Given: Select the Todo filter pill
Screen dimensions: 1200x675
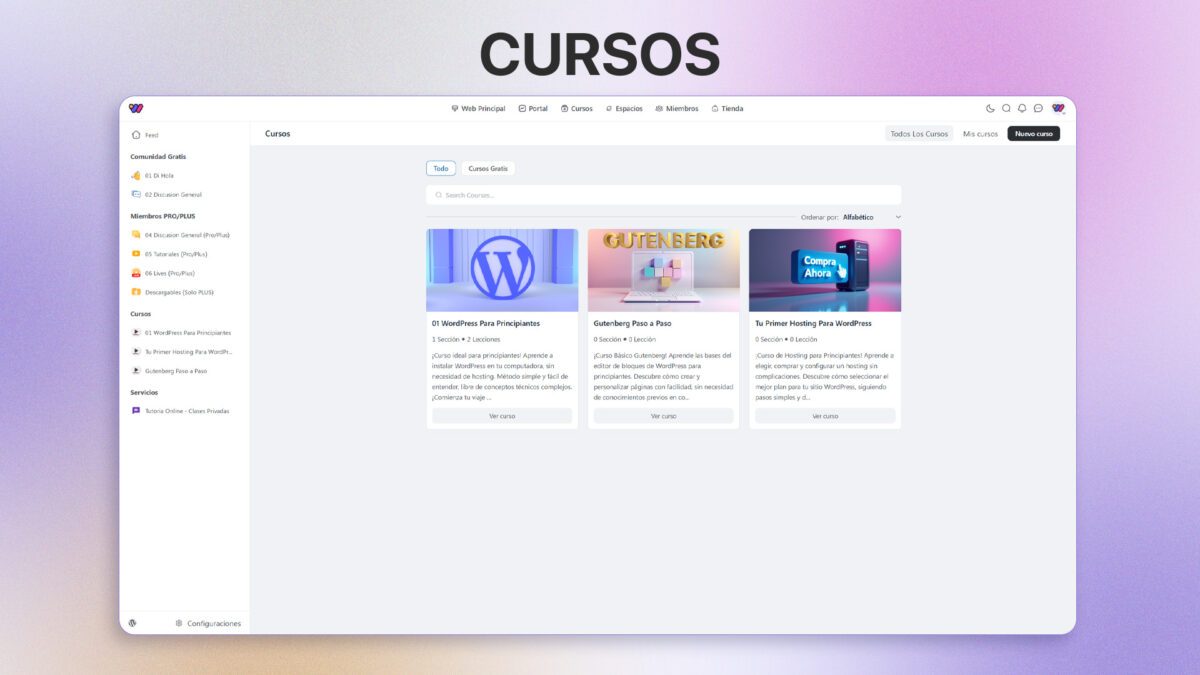Looking at the screenshot, I should [x=441, y=169].
